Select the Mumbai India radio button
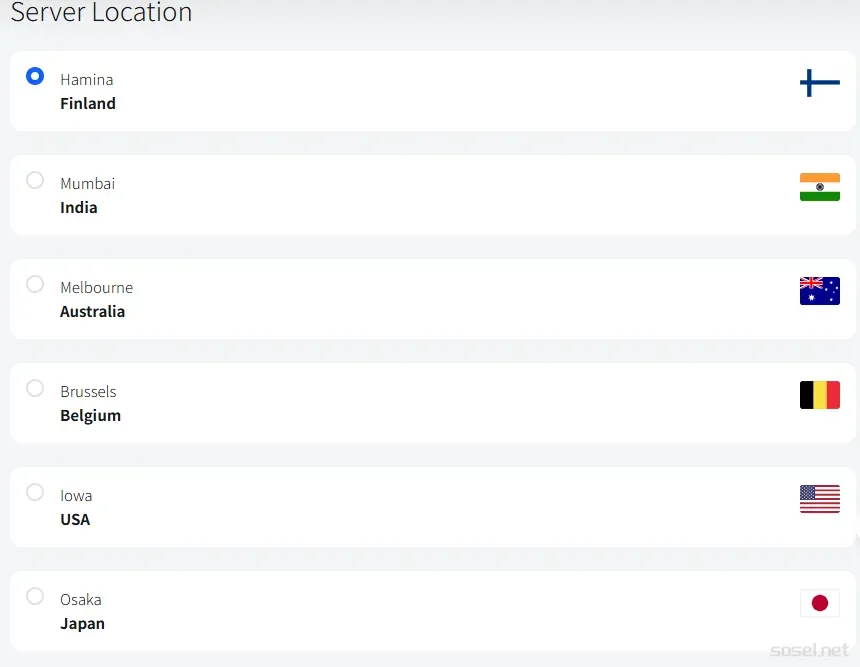The height and width of the screenshot is (667, 860). [35, 180]
